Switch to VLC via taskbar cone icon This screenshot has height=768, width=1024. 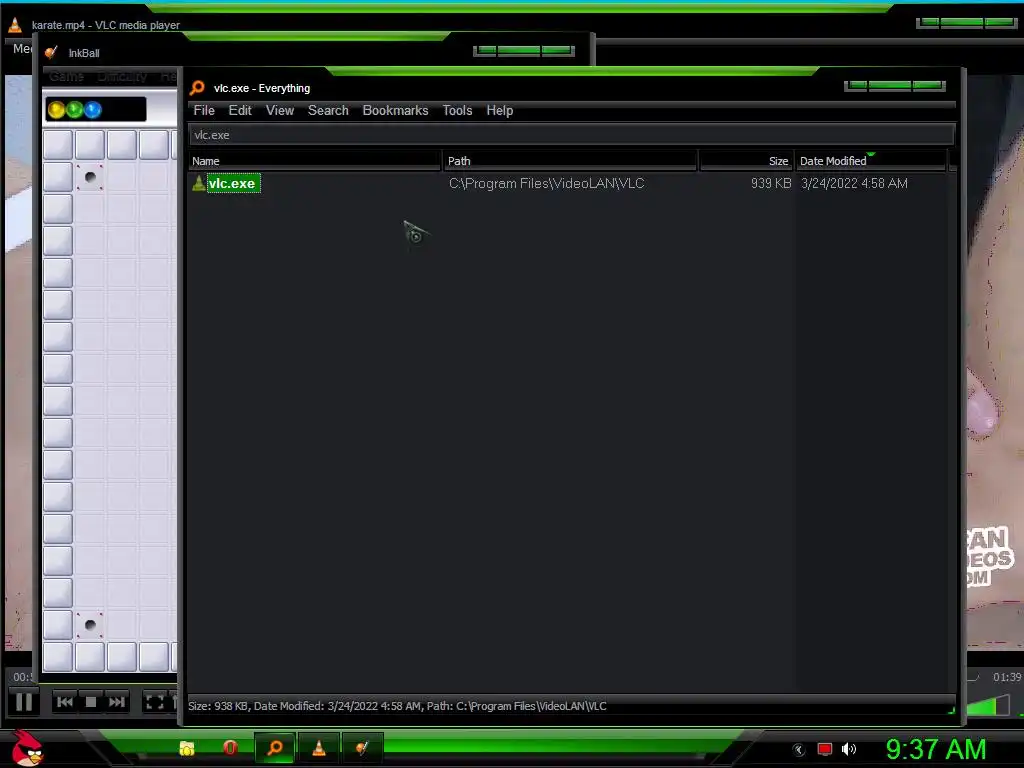click(319, 748)
